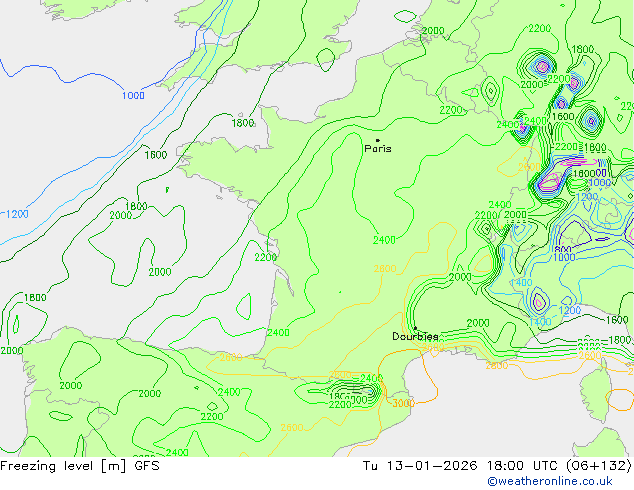Click the (06+132) forecast offset text
Screen dimensions: 634x490
[598, 466]
